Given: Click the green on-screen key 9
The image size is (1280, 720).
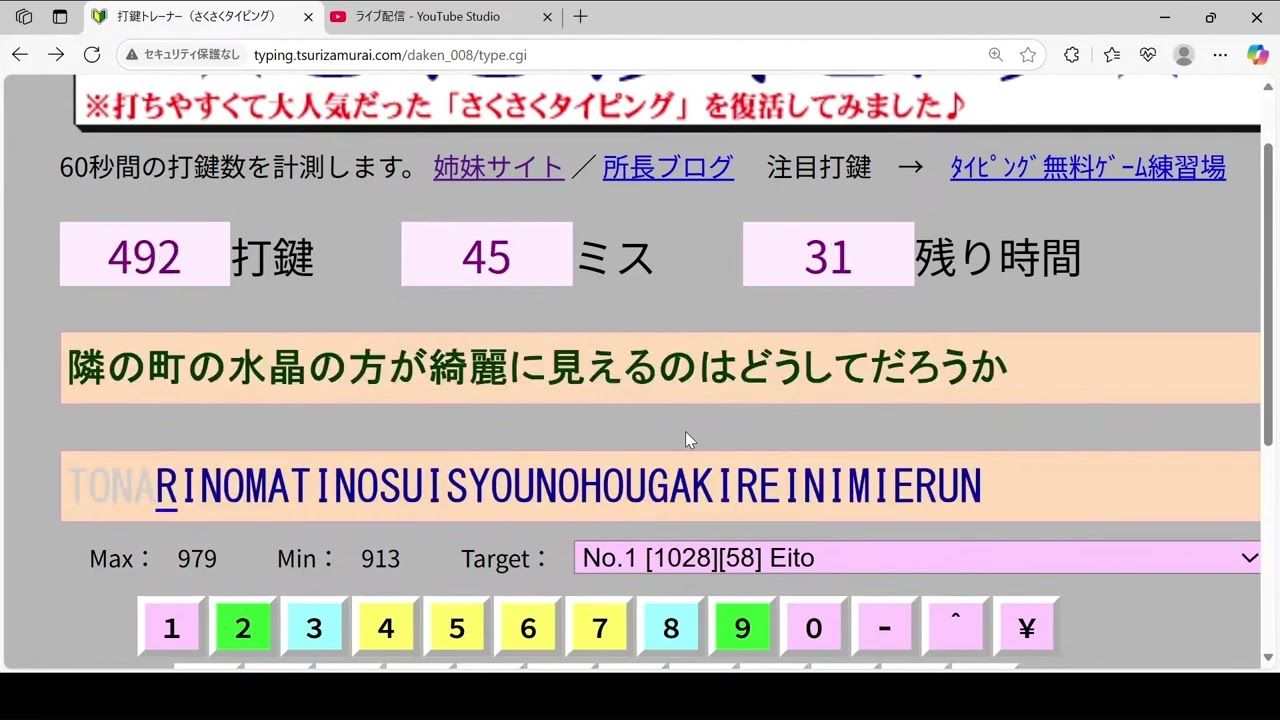Looking at the screenshot, I should pos(742,628).
